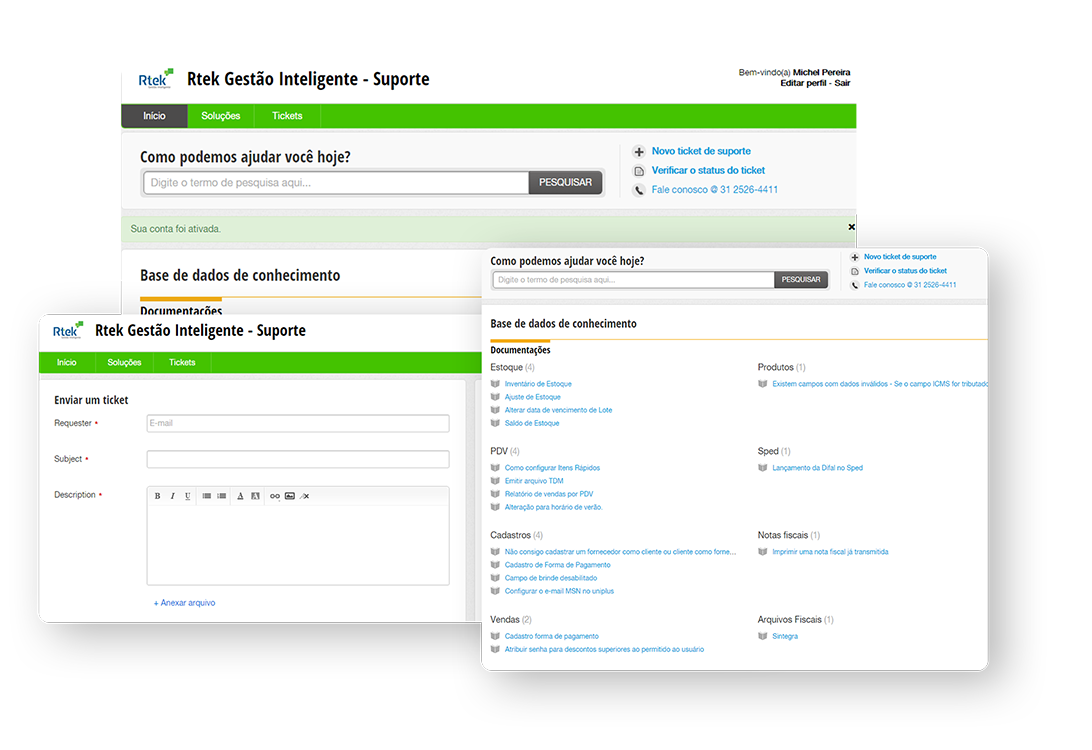Image resolution: width=1092 pixels, height=750 pixels.
Task: Open the 'Sintegra' article link
Action: tap(785, 636)
